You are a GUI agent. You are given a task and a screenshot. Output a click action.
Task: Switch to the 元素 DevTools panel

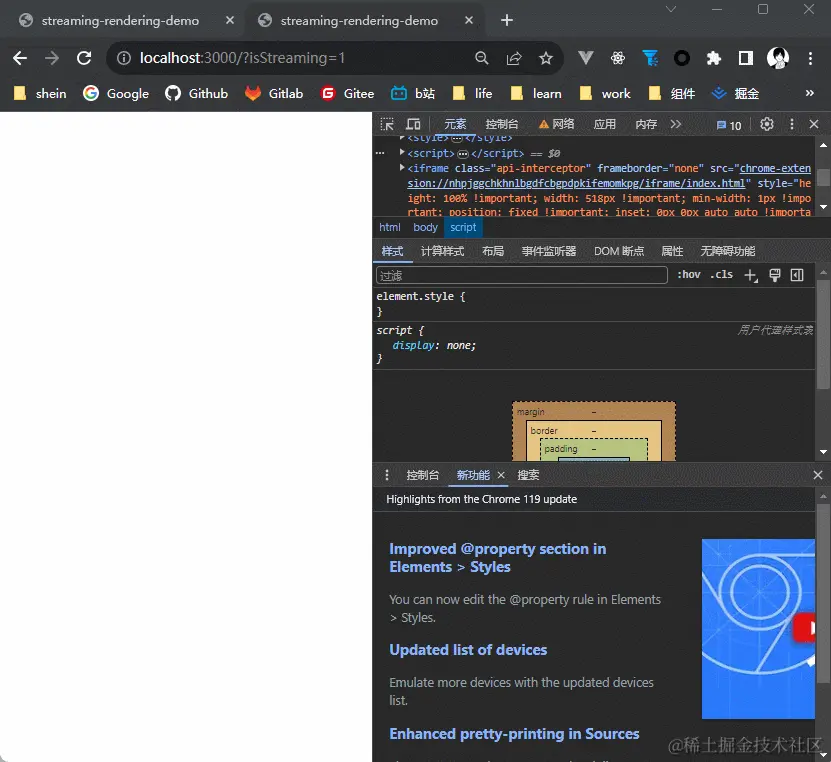coord(455,125)
